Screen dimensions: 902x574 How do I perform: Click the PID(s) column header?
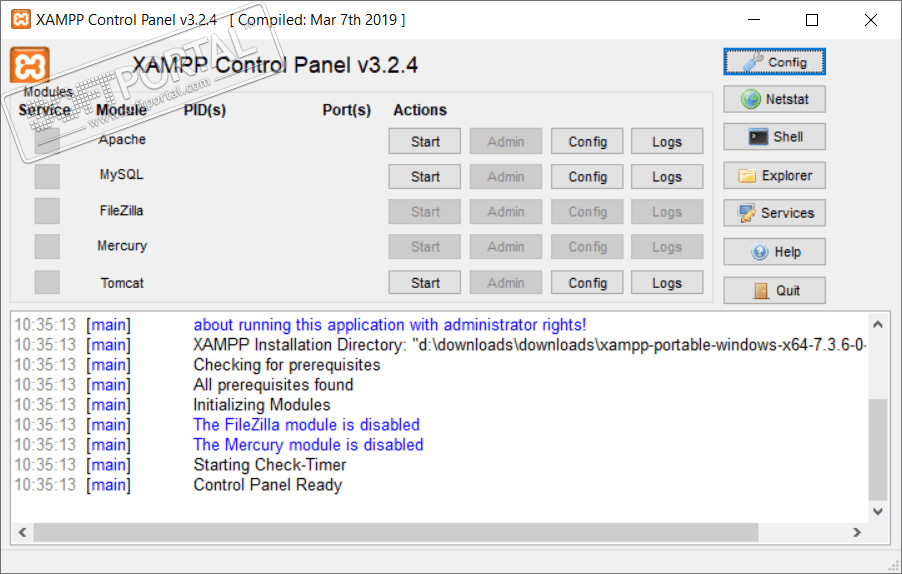click(205, 110)
